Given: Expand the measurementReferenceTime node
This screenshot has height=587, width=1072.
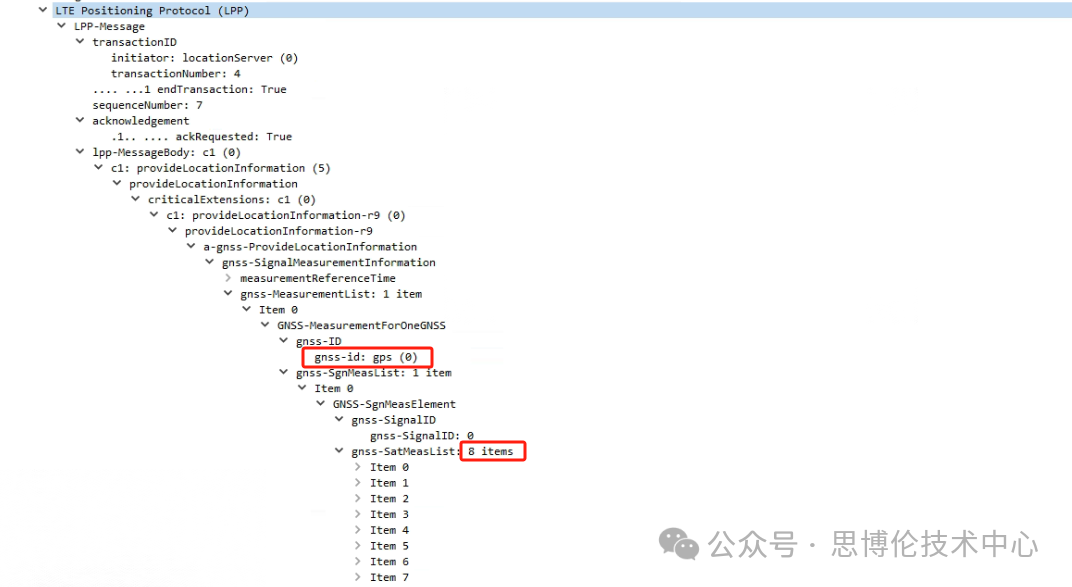Looking at the screenshot, I should (228, 278).
